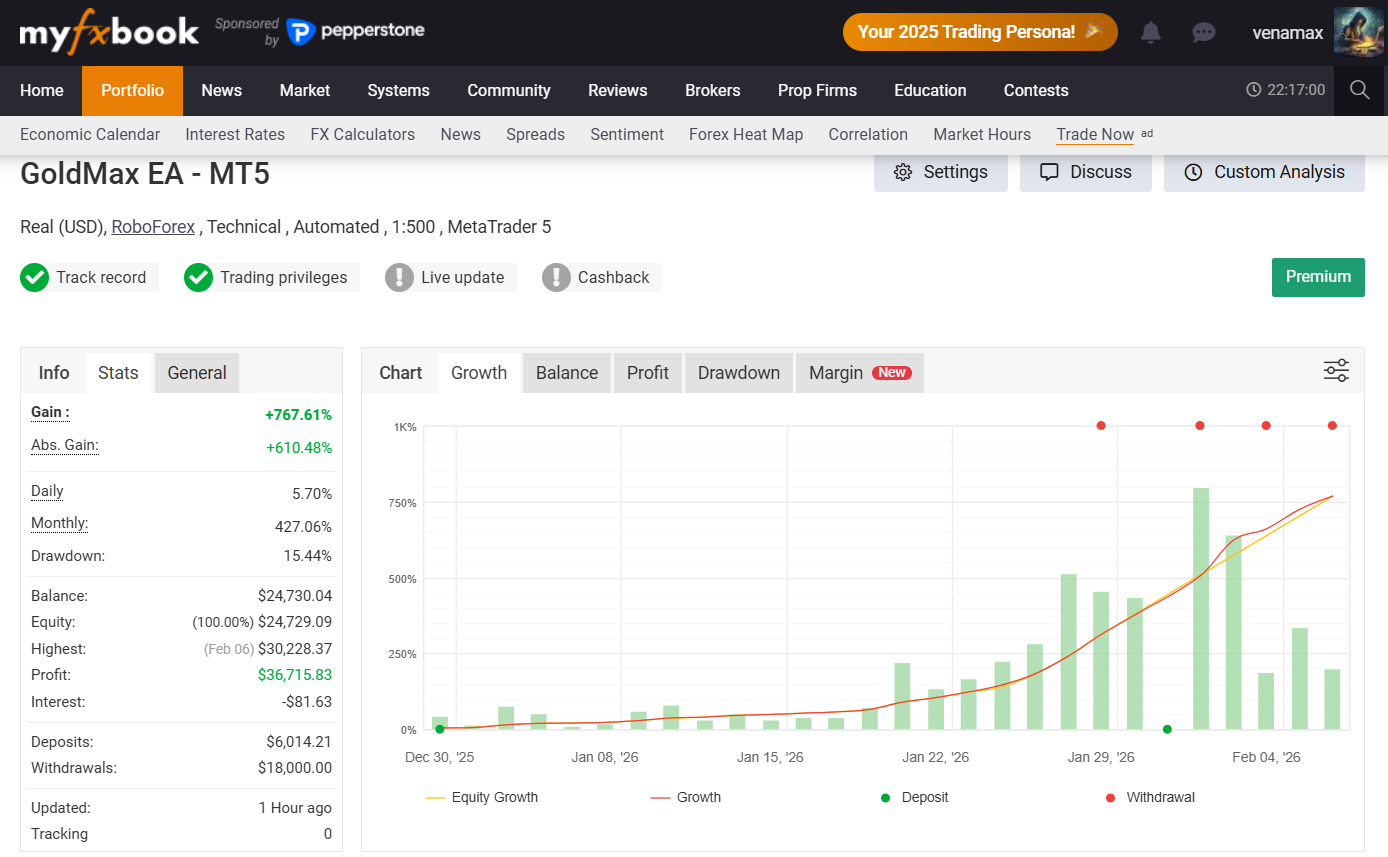The image size is (1388, 857).
Task: Click the green Track record checkmark
Action: tap(34, 277)
